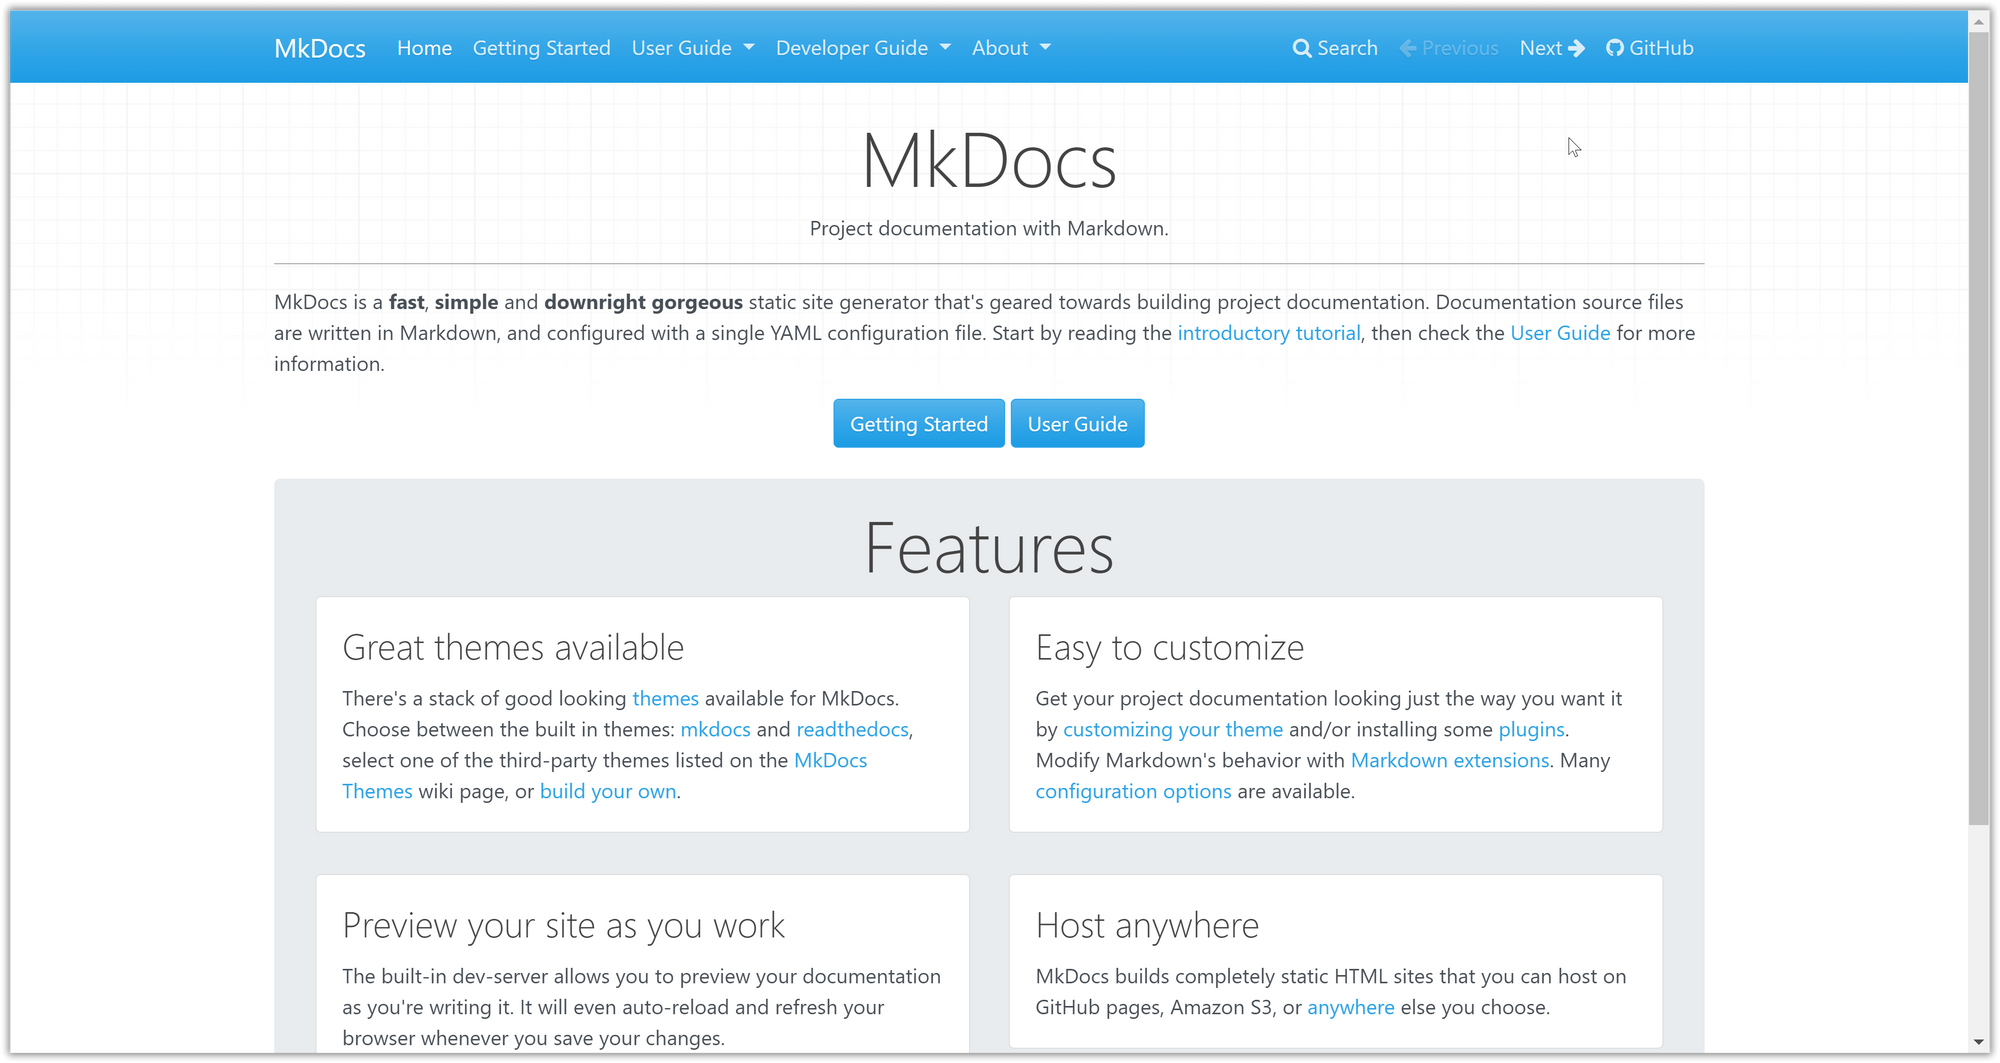2000x1063 pixels.
Task: Open Getting Started in the navbar
Action: [541, 48]
